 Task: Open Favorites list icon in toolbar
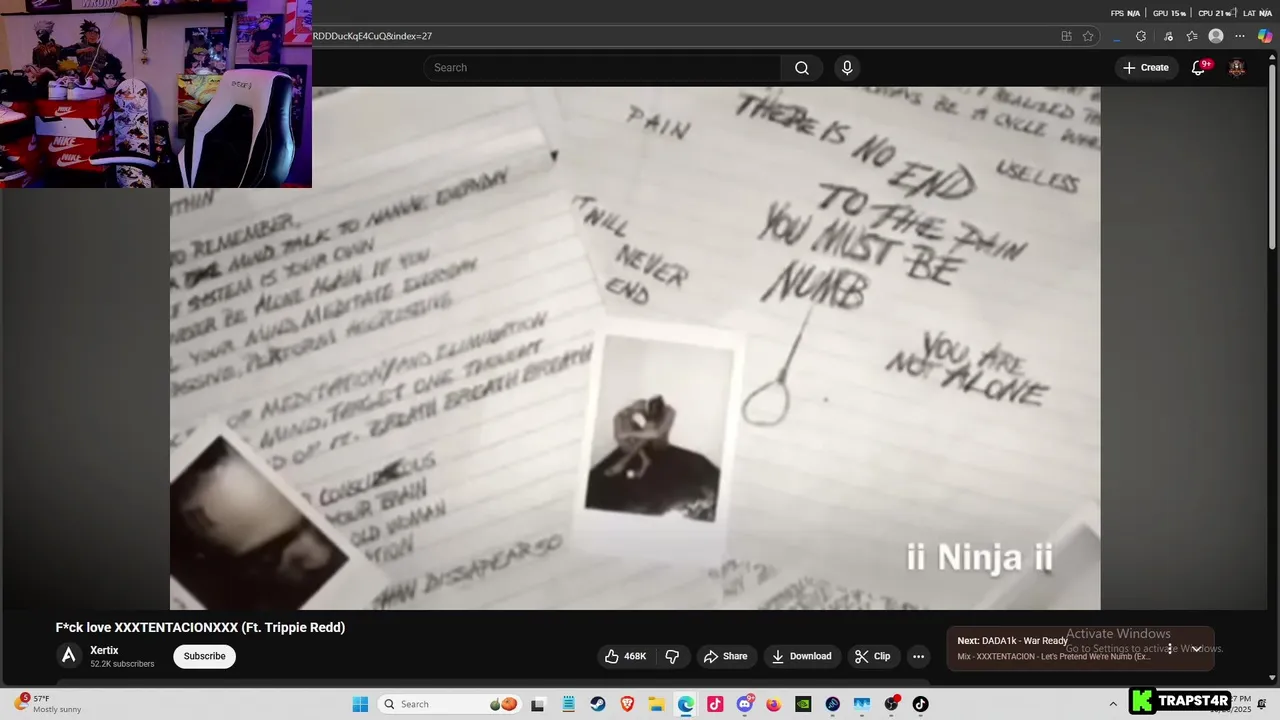click(x=1192, y=36)
